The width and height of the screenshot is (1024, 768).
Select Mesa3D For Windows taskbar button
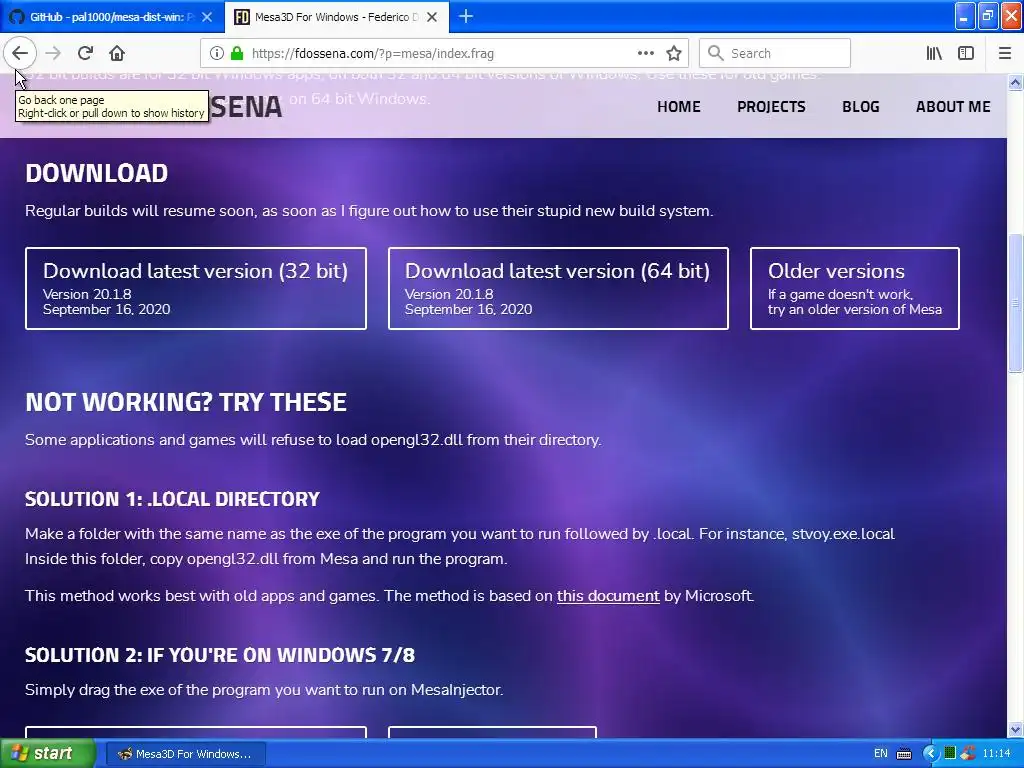click(x=185, y=754)
